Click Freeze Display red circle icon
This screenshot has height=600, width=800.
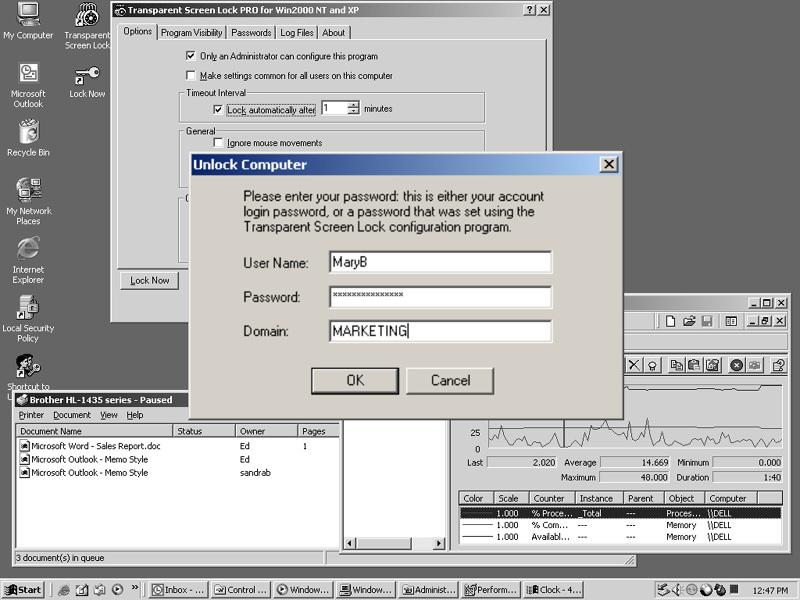tap(736, 365)
